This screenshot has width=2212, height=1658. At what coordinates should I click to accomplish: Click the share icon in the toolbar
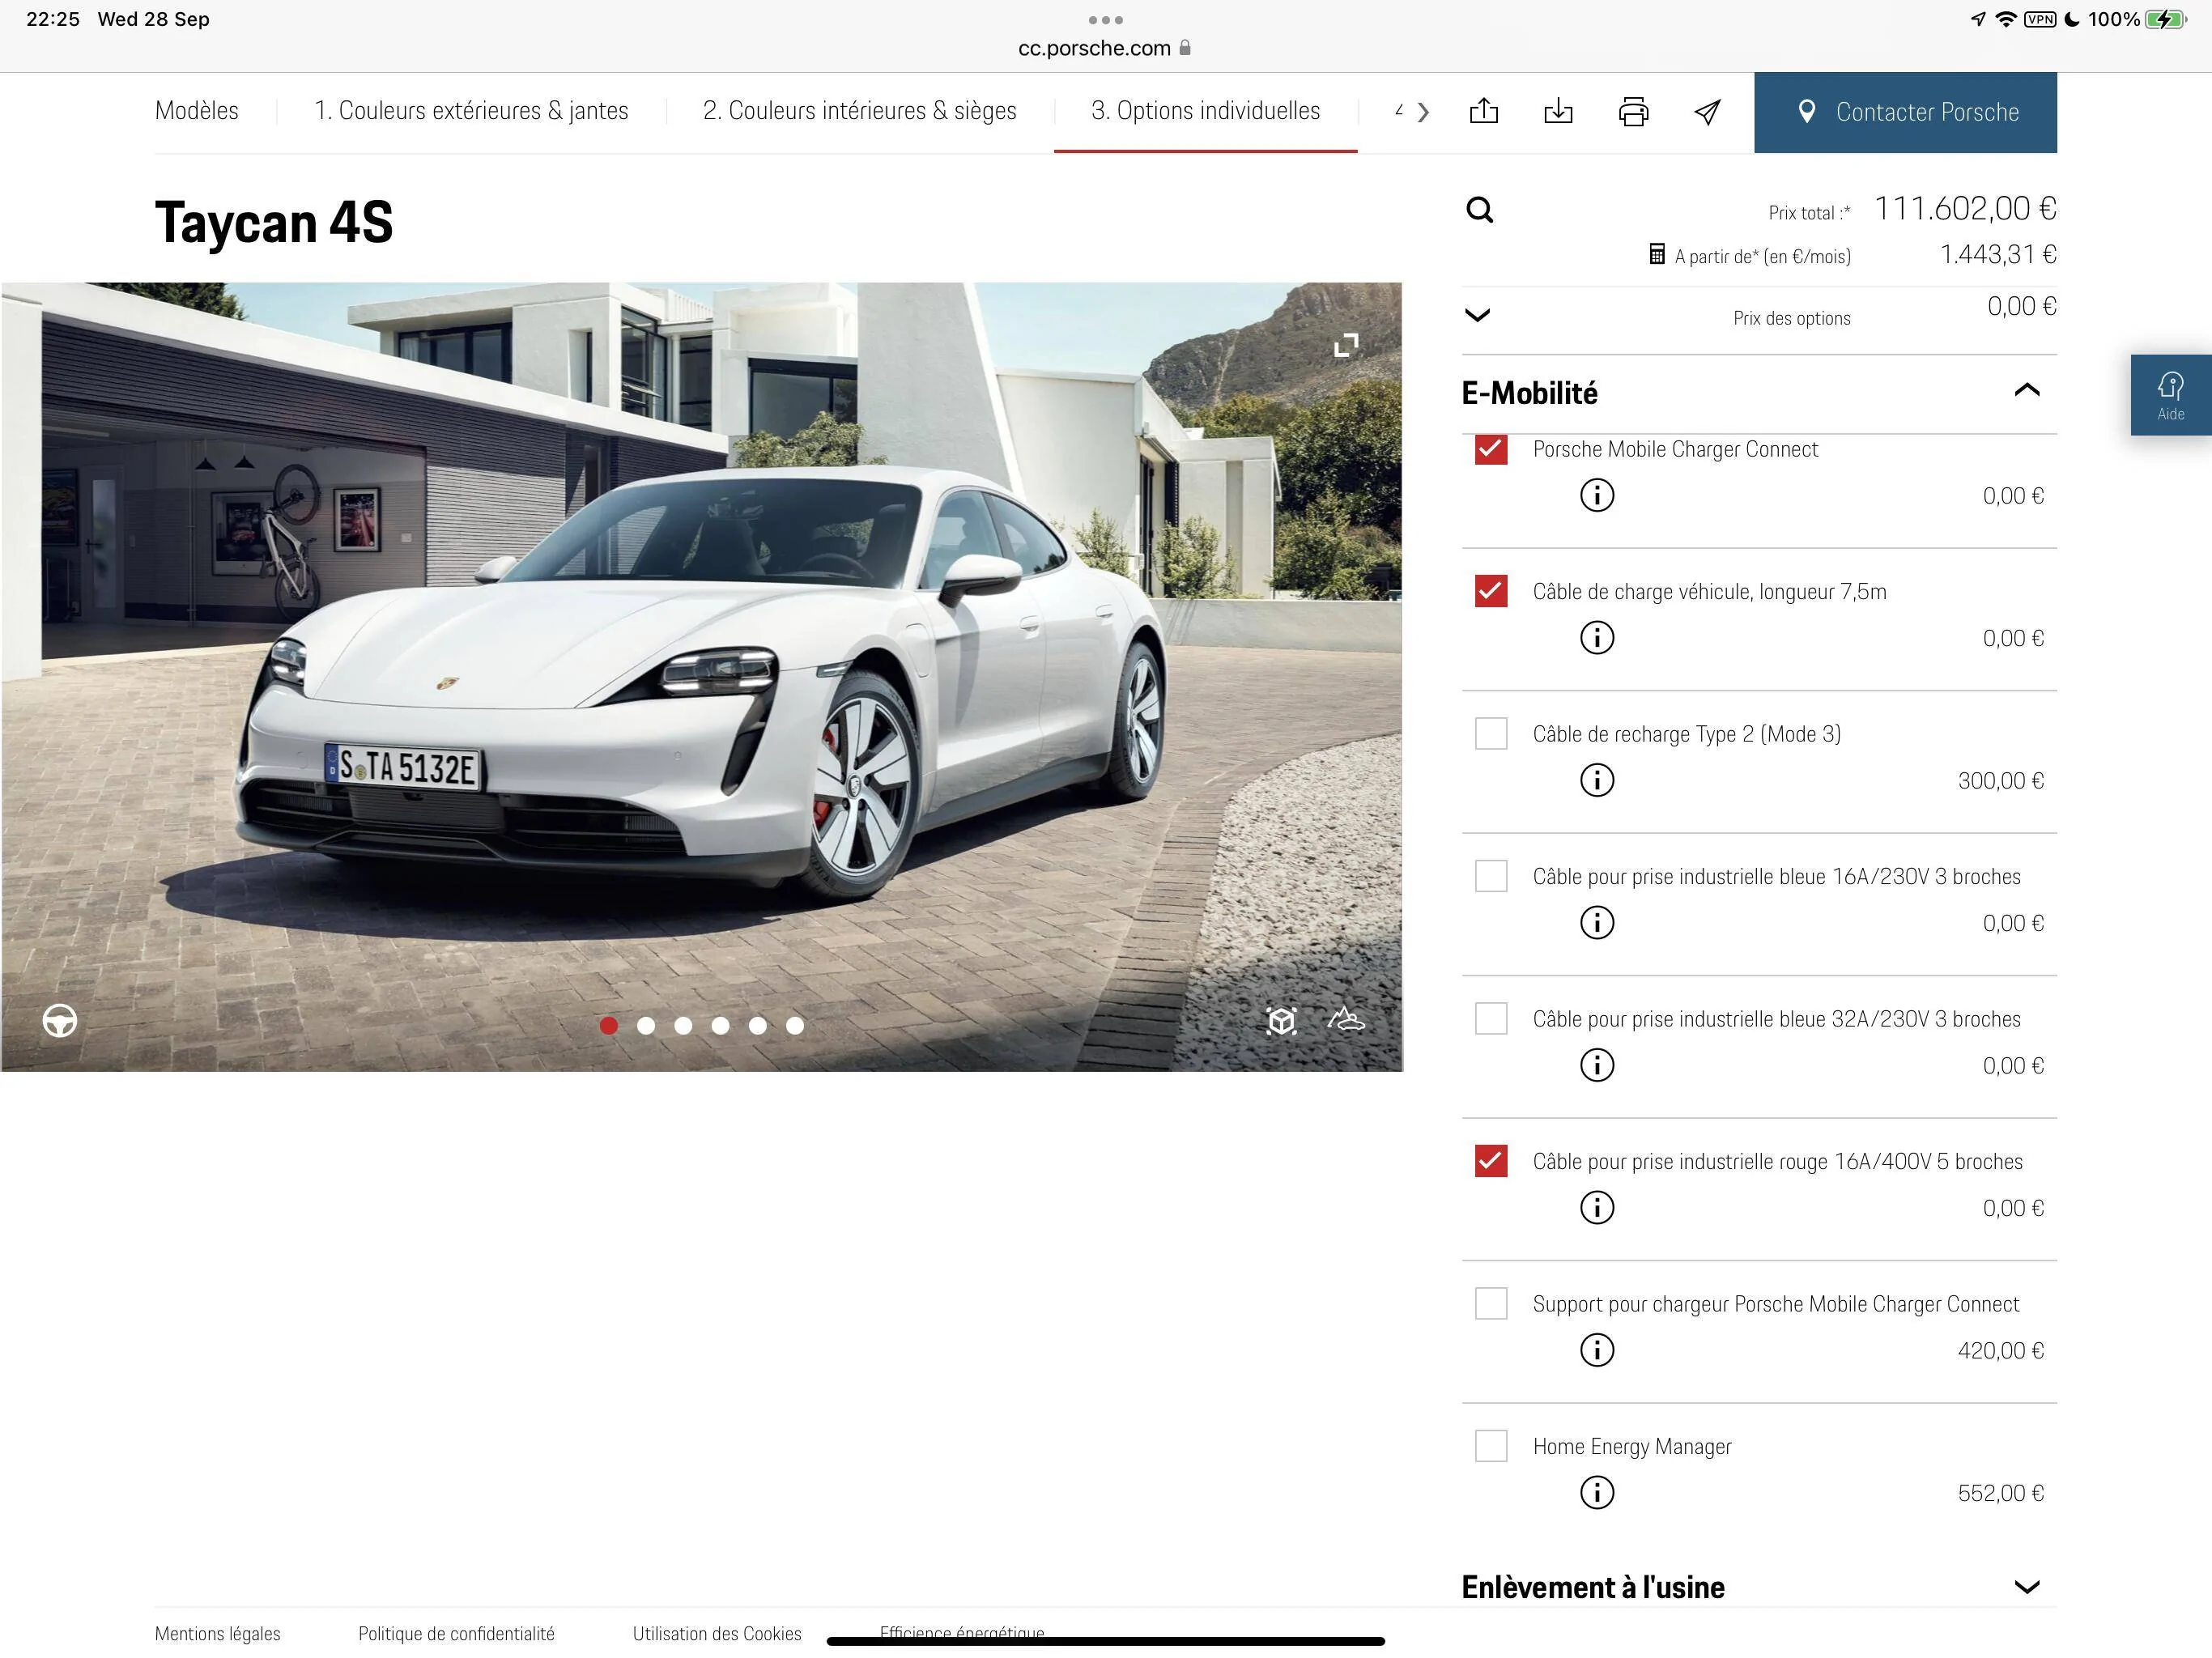[x=1484, y=111]
